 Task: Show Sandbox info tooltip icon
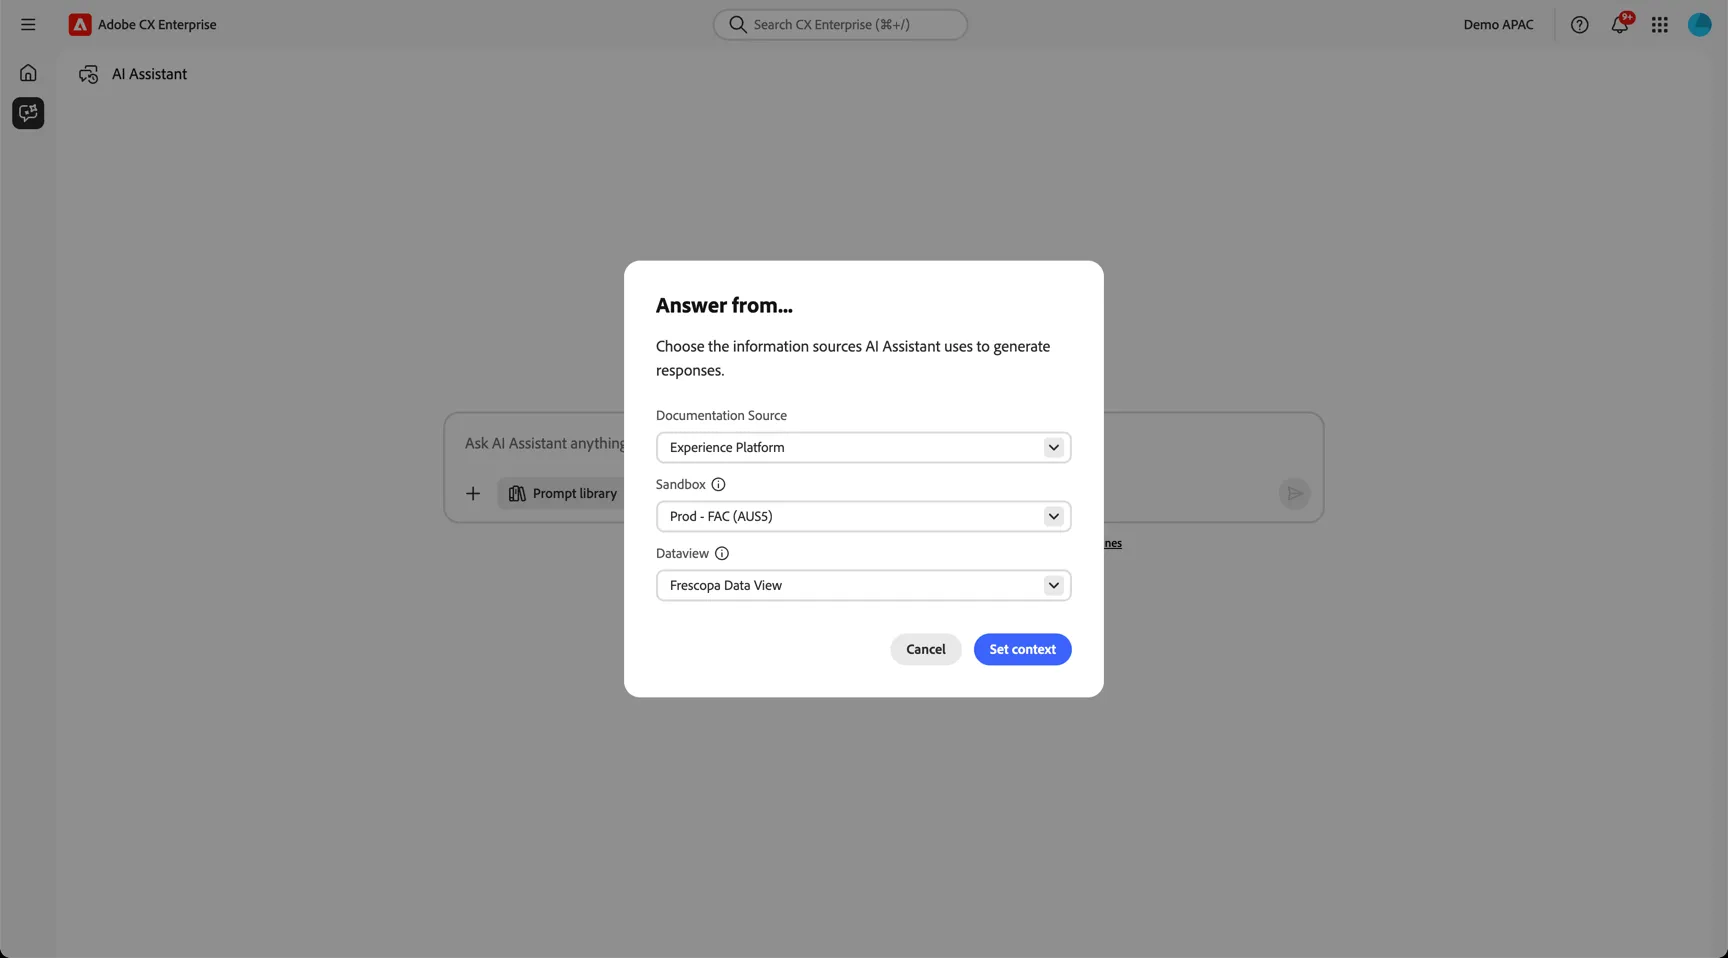(718, 484)
